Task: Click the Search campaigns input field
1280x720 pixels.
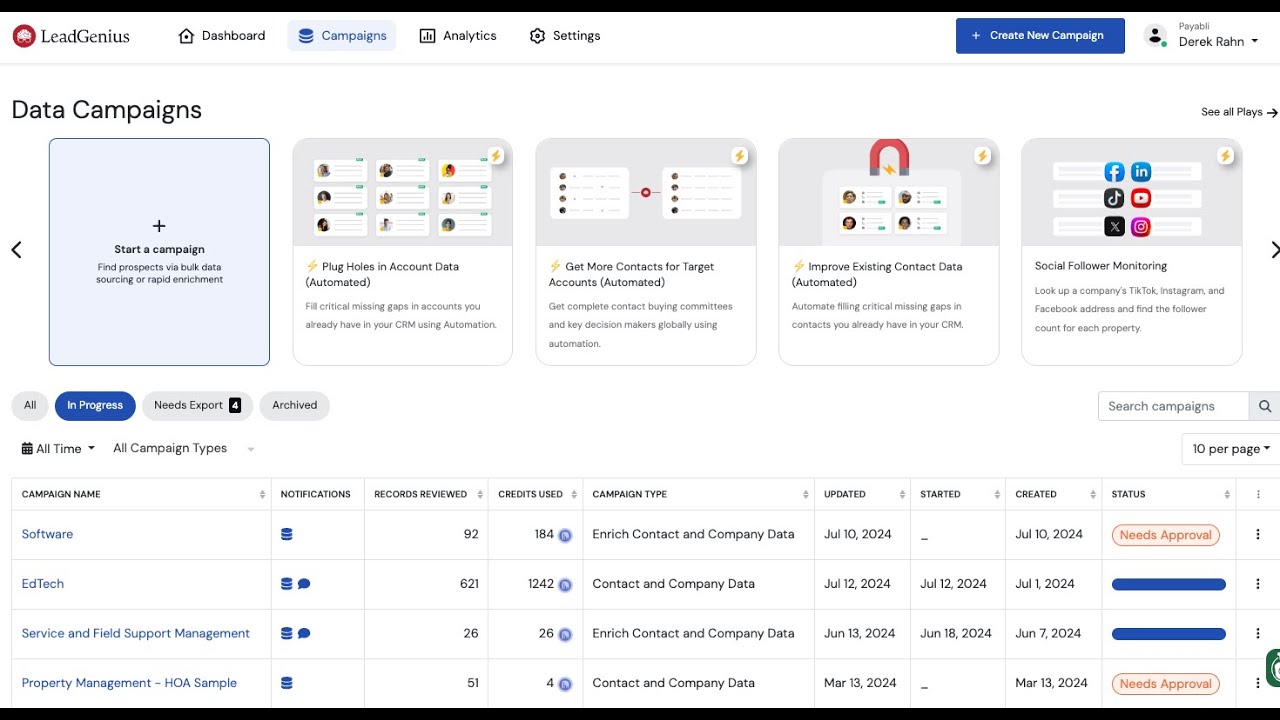Action: pos(1172,405)
